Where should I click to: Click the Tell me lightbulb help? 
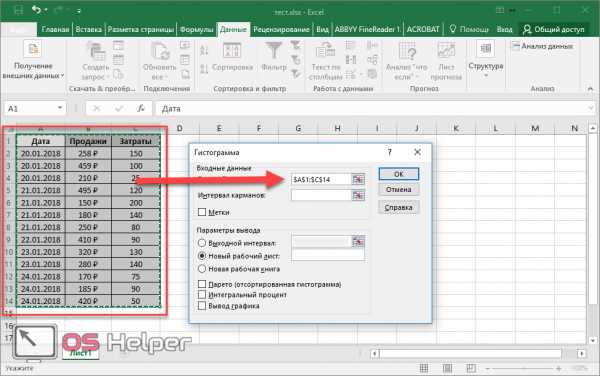click(x=468, y=29)
